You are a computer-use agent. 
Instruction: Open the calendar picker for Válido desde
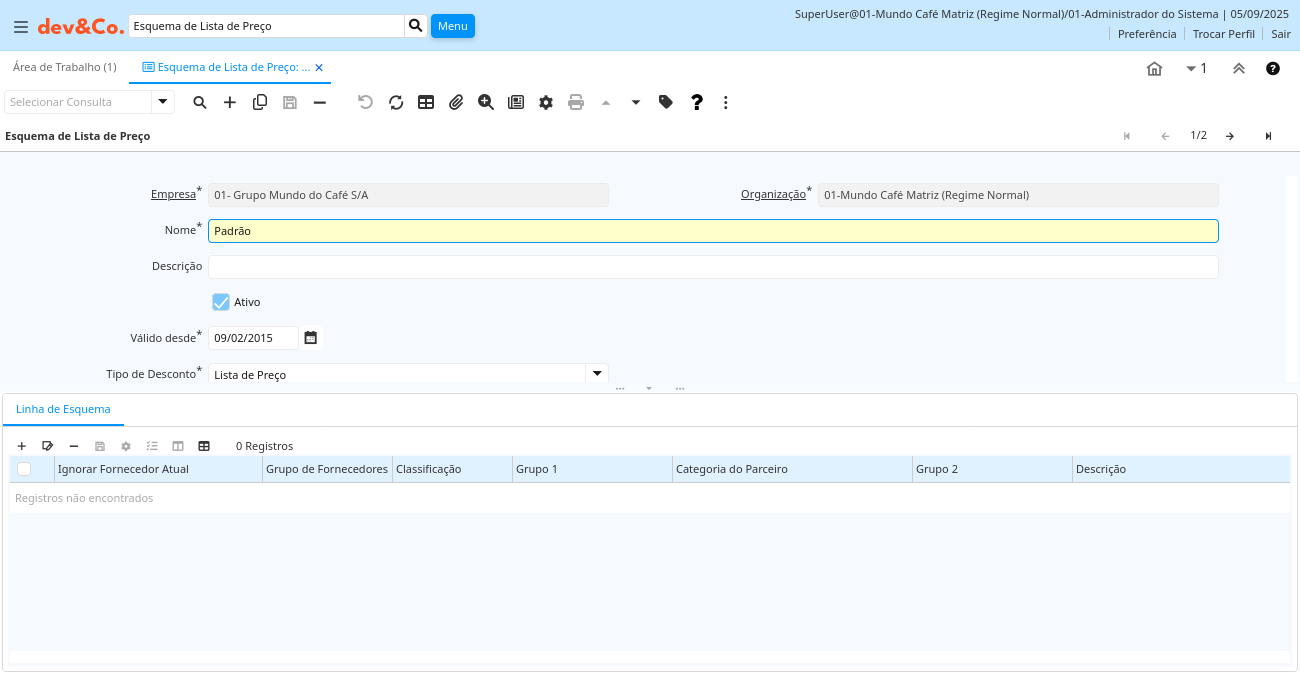[311, 338]
